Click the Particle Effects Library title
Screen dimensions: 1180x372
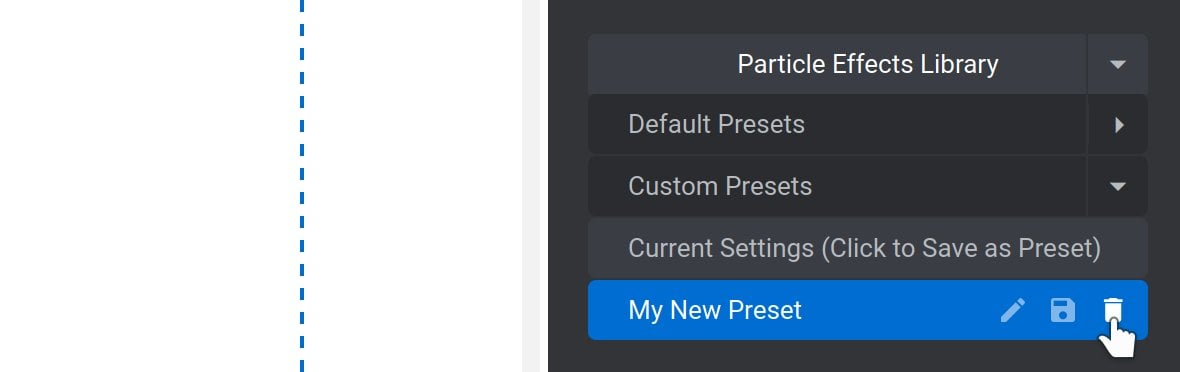click(x=868, y=64)
